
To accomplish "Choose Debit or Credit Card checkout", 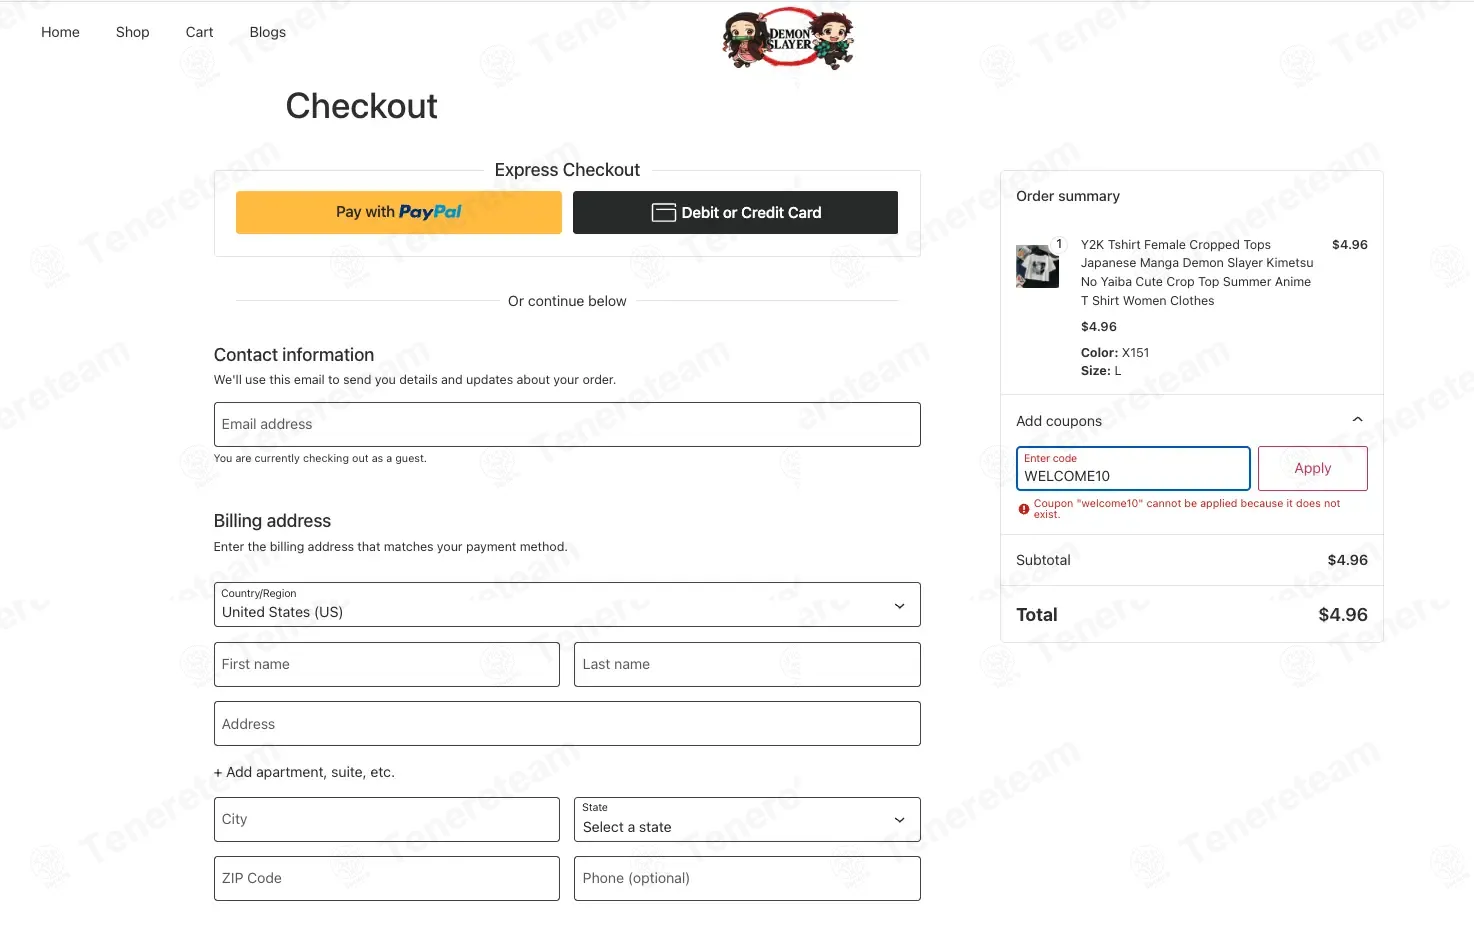I will pyautogui.click(x=735, y=212).
